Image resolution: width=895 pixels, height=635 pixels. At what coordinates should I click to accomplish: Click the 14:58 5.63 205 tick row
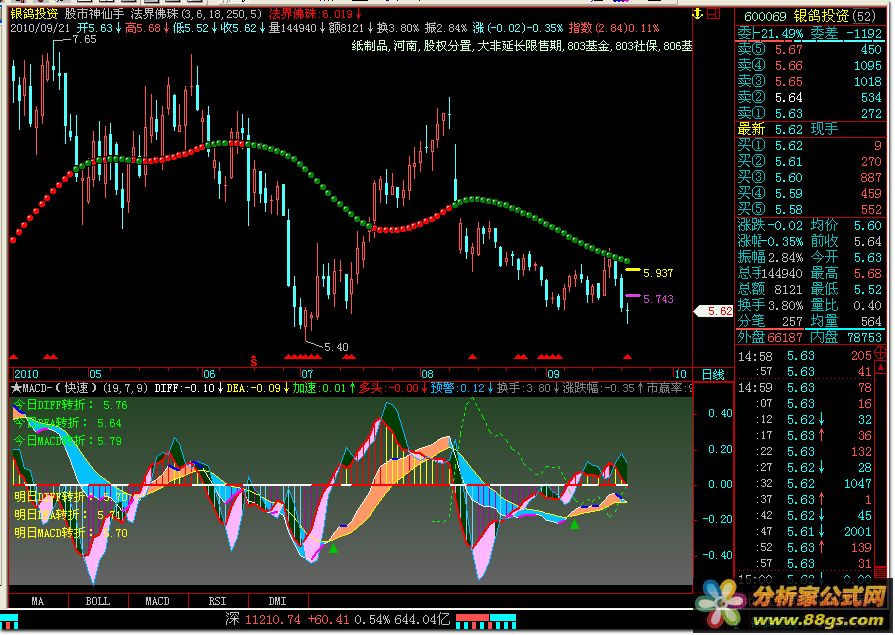[805, 356]
